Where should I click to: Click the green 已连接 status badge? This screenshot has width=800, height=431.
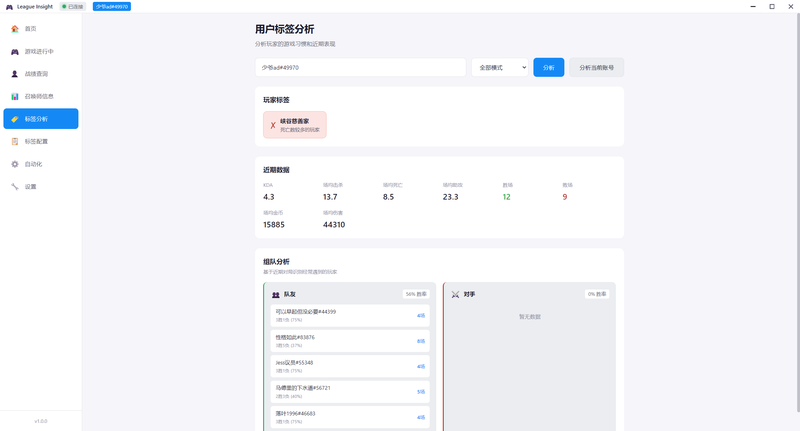tap(73, 7)
